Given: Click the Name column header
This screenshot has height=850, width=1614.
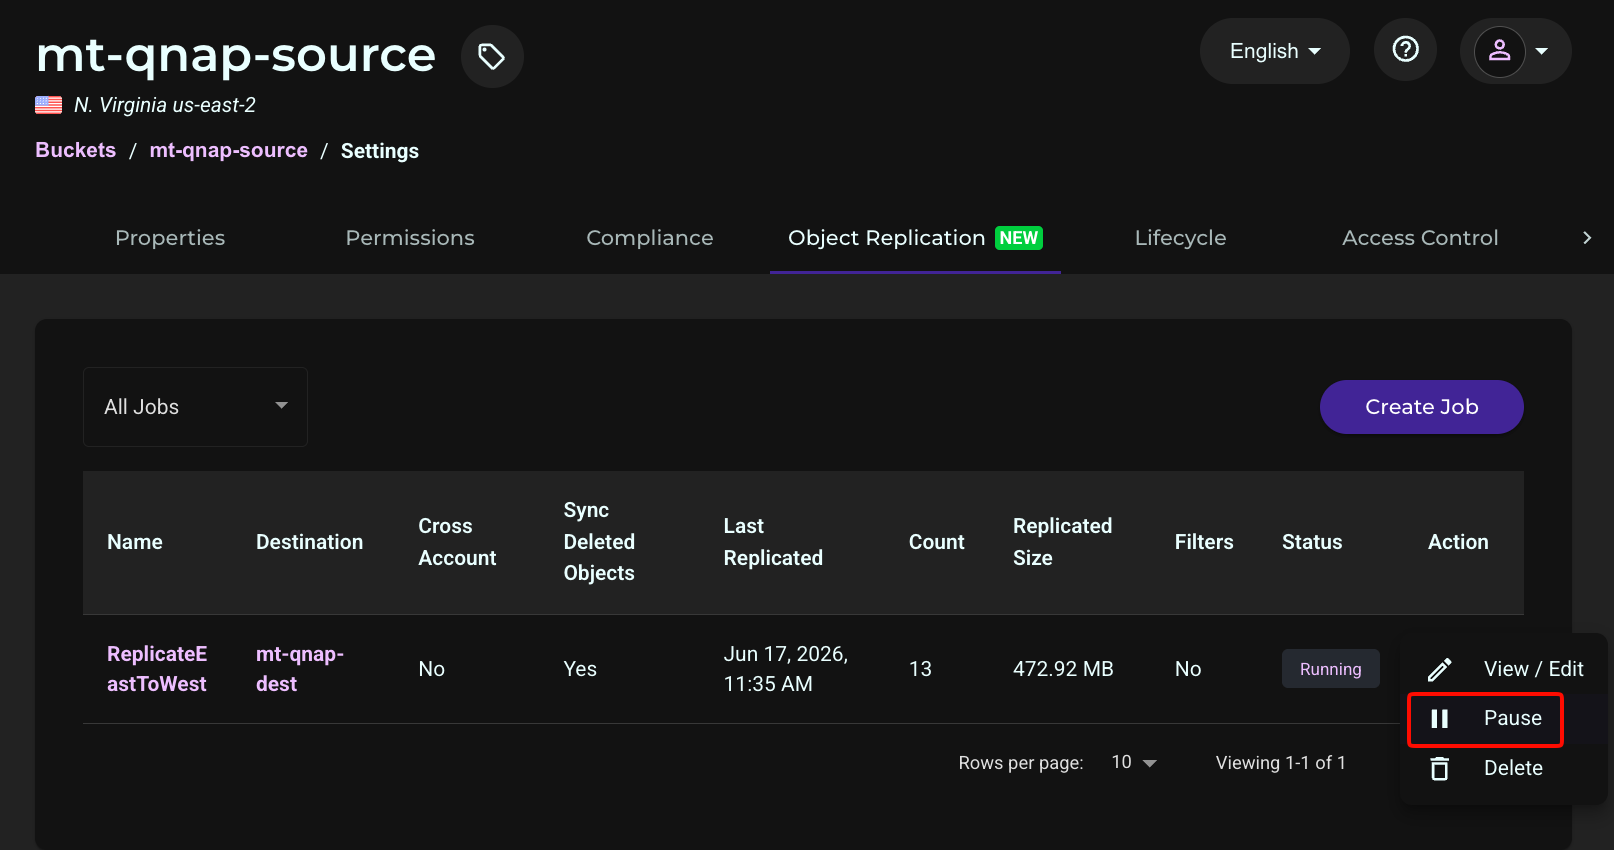Looking at the screenshot, I should tap(135, 542).
